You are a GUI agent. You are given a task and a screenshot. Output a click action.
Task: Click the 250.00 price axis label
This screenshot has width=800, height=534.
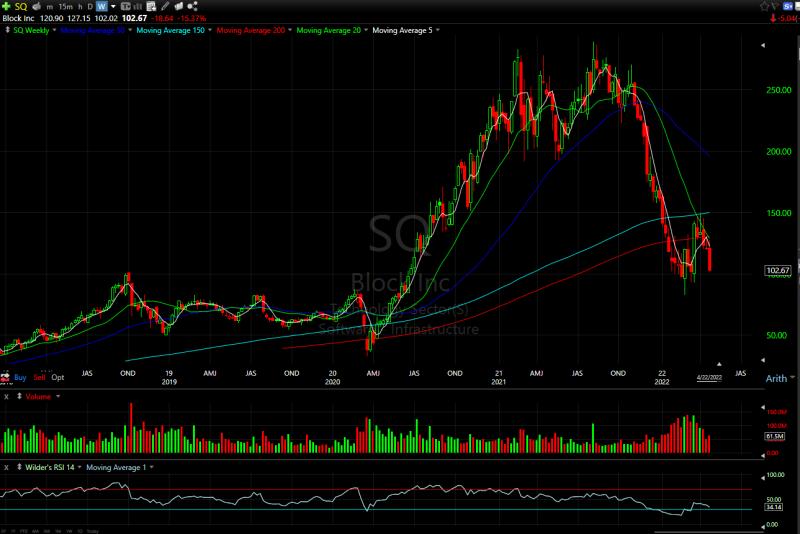pos(779,90)
